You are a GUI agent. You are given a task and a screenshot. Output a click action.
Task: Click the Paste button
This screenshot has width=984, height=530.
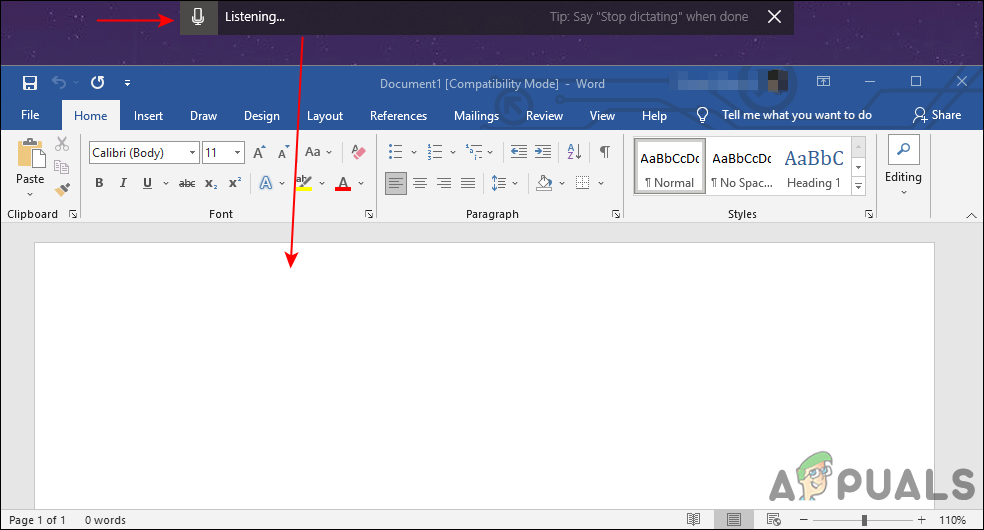click(x=30, y=161)
